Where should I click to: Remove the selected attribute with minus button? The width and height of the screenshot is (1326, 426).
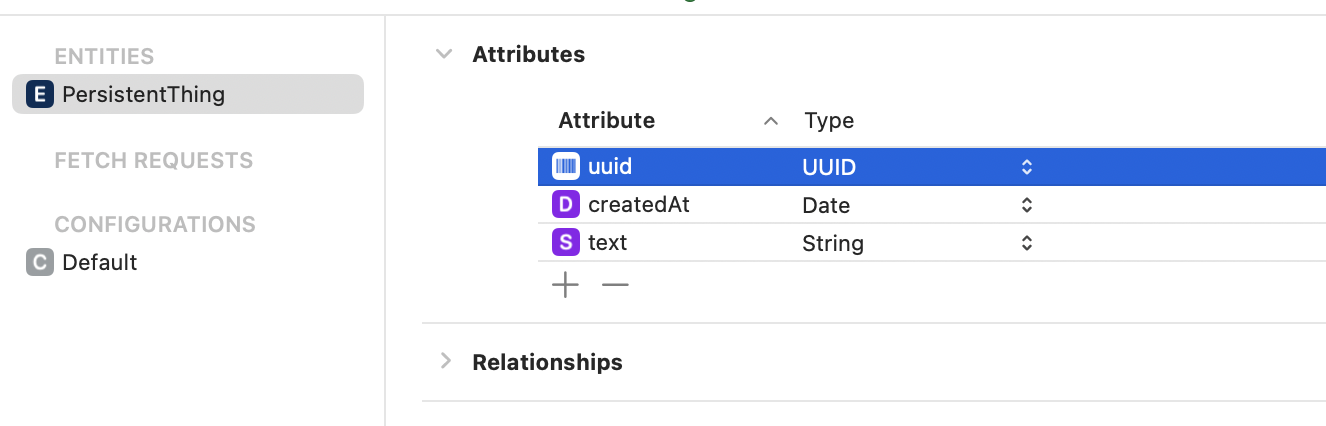click(x=615, y=286)
